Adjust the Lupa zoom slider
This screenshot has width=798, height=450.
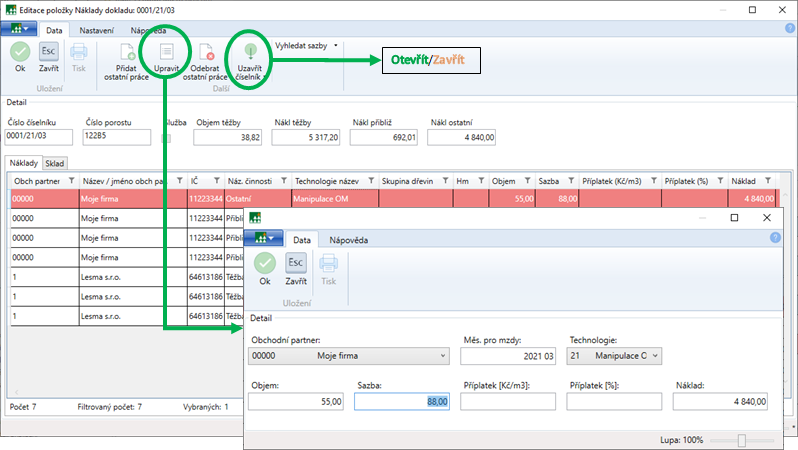tap(742, 440)
